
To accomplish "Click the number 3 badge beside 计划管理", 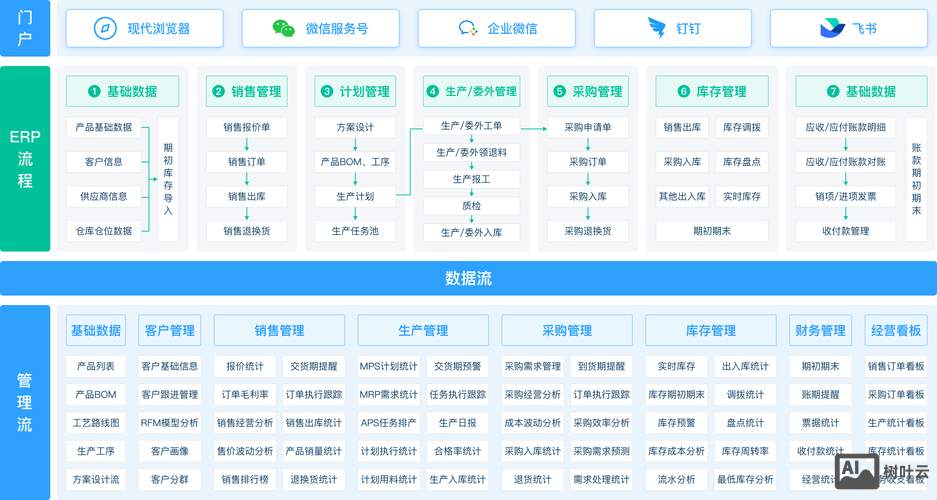I will point(326,91).
